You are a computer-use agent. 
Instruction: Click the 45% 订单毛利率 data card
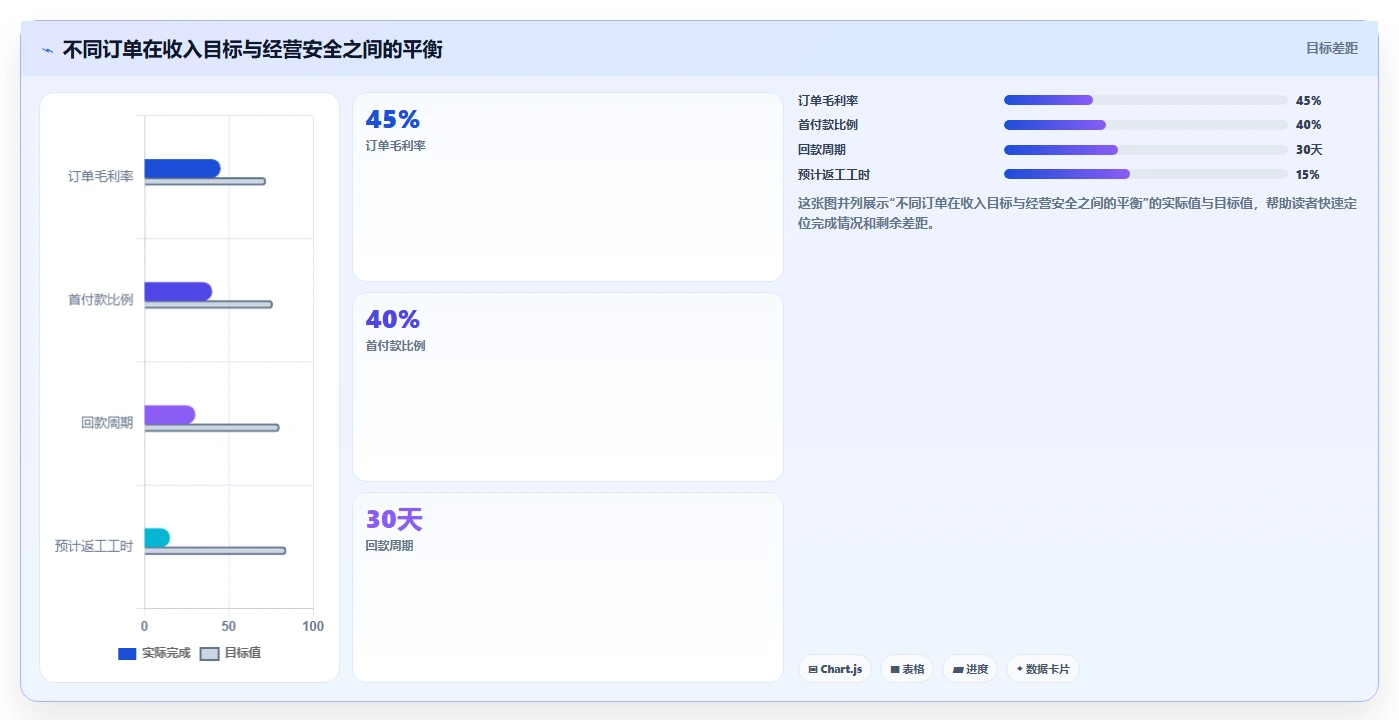tap(568, 187)
